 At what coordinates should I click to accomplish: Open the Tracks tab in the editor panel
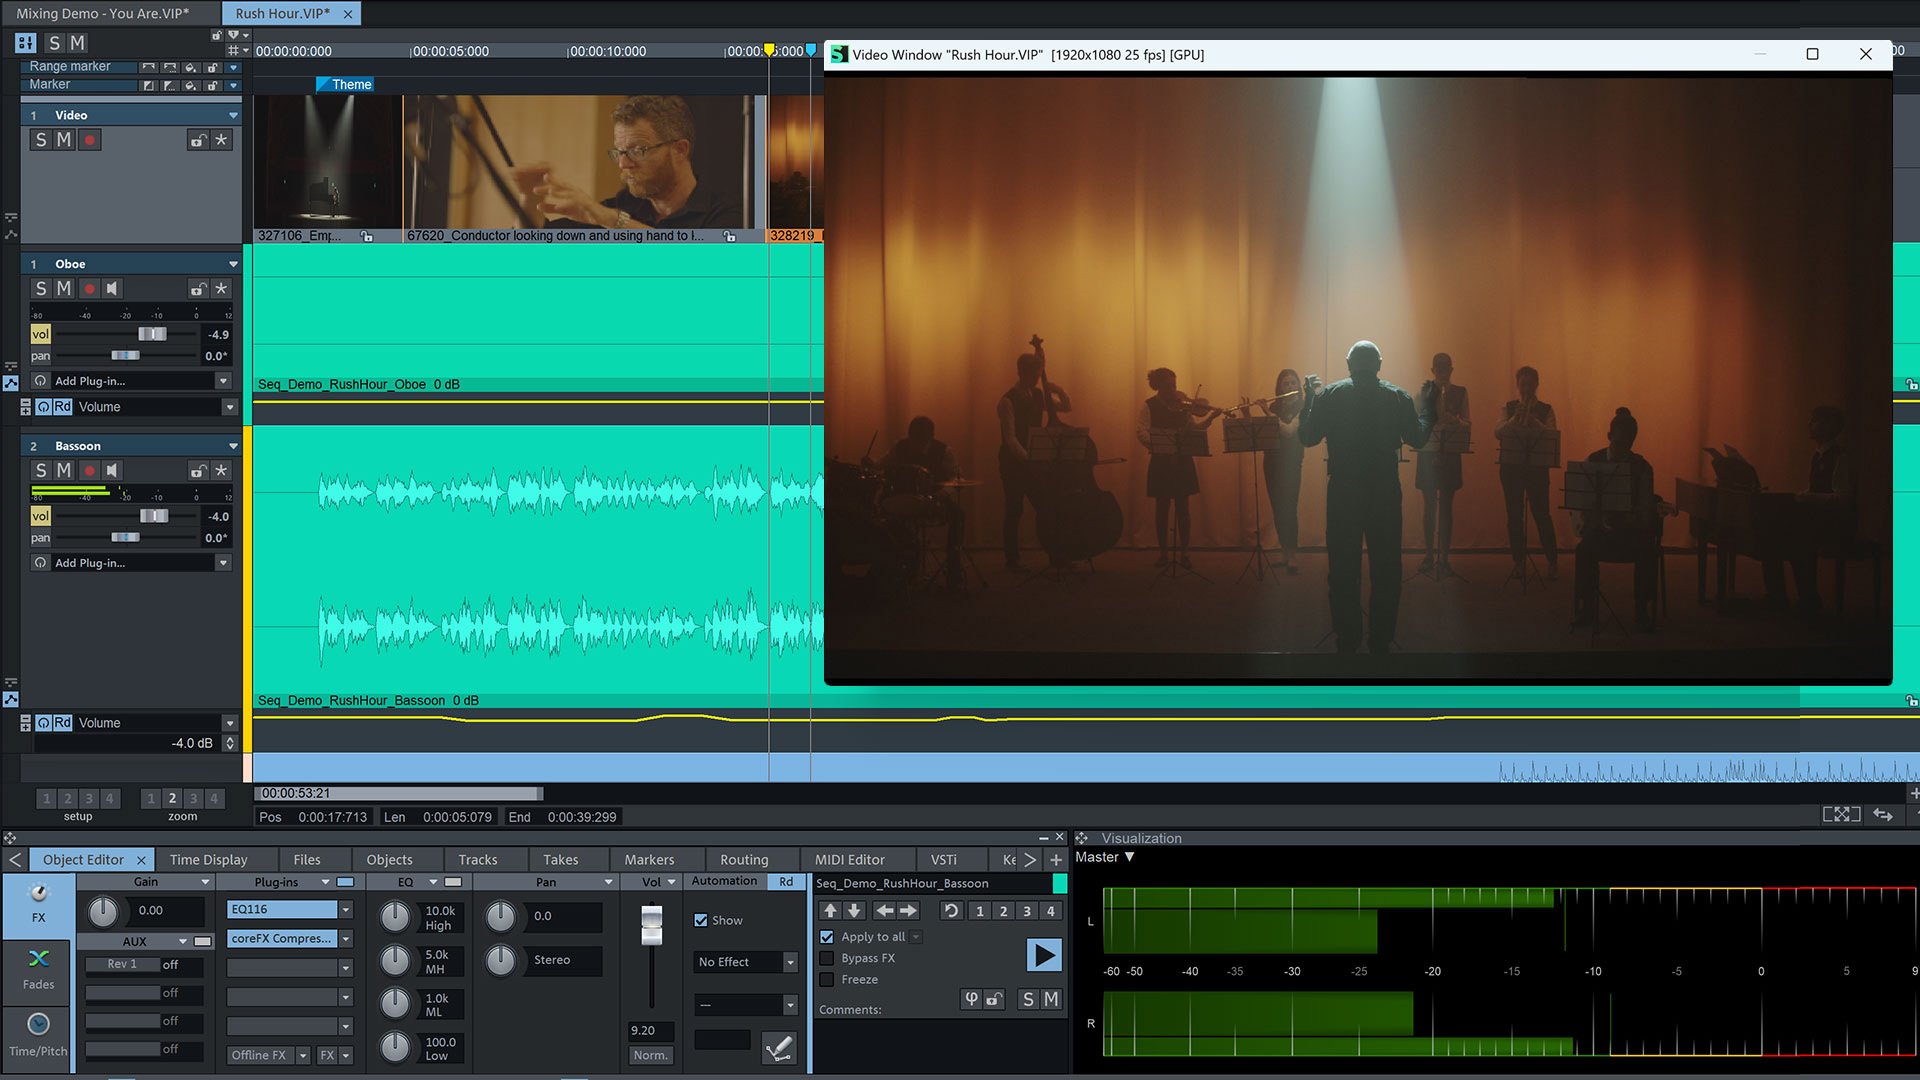pos(478,859)
